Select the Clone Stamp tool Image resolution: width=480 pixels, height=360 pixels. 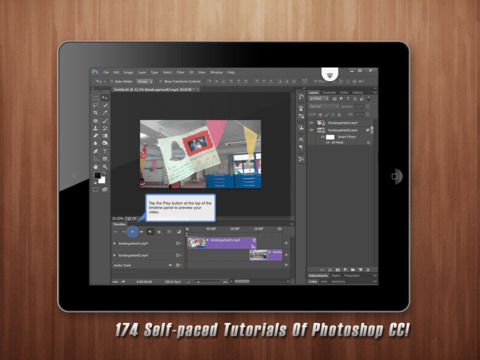pos(96,128)
